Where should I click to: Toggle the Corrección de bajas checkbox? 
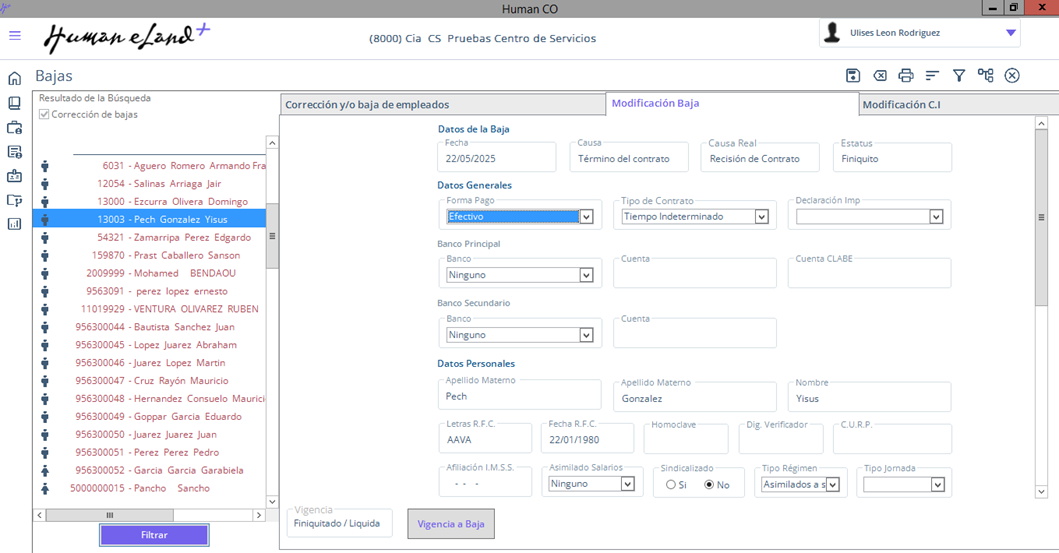[44, 115]
